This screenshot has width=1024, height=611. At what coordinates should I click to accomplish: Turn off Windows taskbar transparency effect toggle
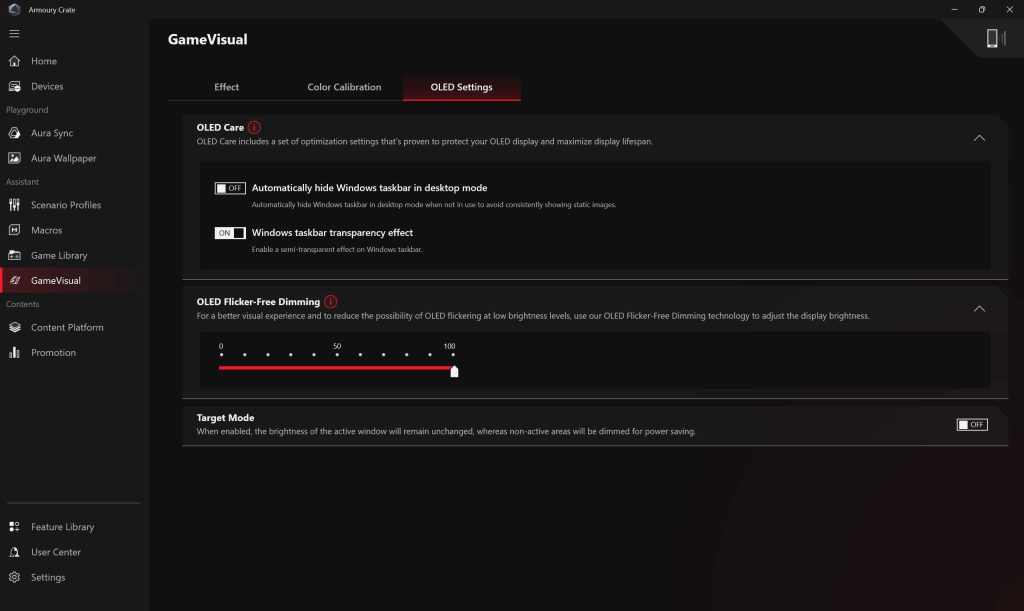pos(230,233)
